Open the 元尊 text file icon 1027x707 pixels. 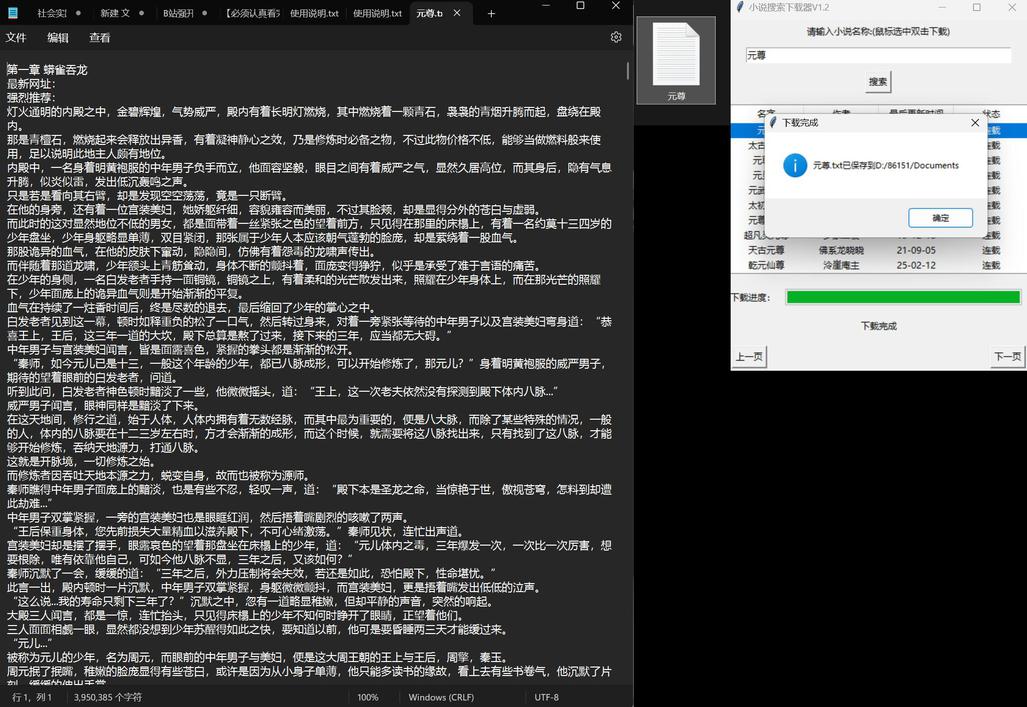[x=676, y=59]
